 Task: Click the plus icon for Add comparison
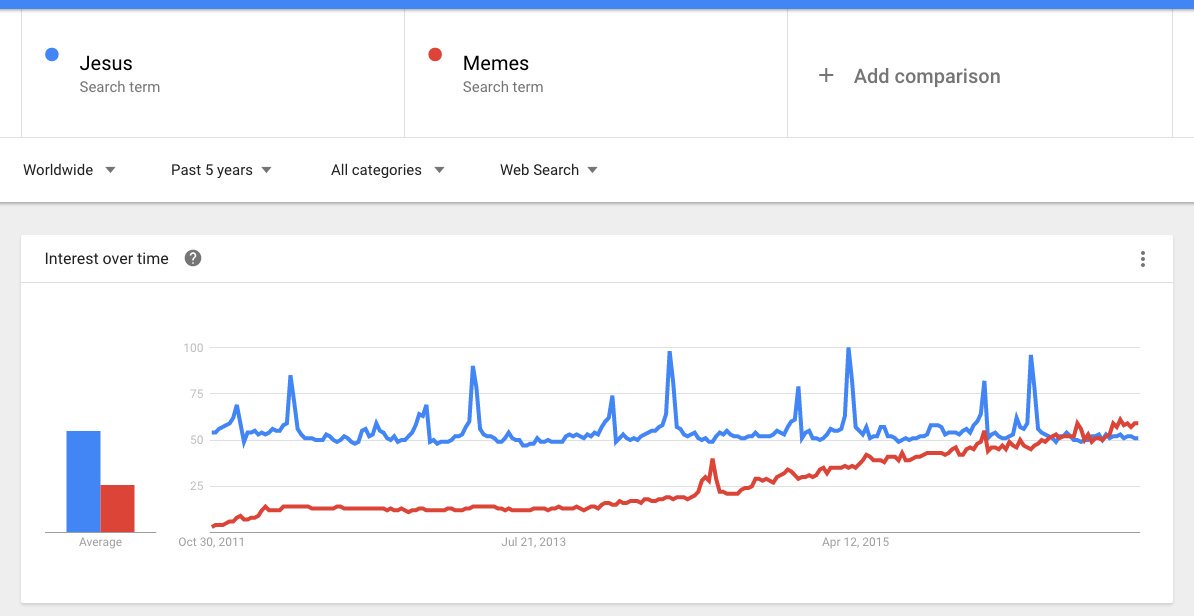(826, 76)
